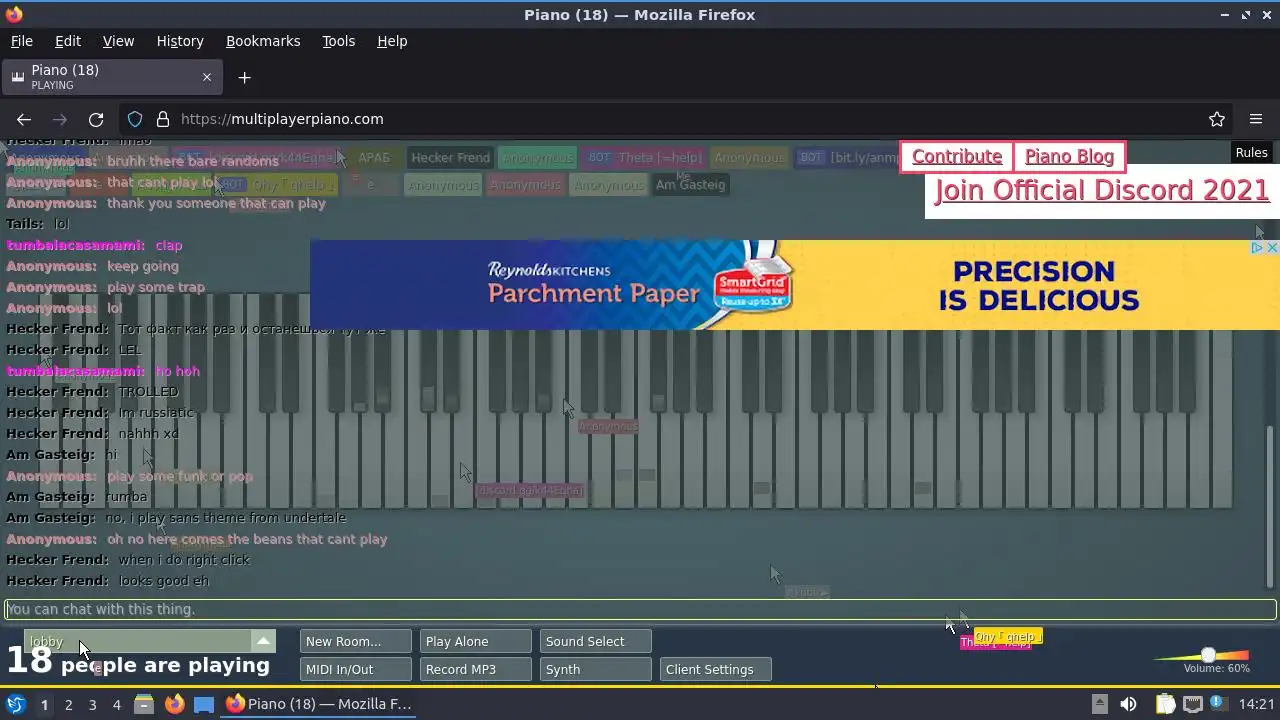Open the Sound Select button
The height and width of the screenshot is (720, 1280).
point(595,641)
